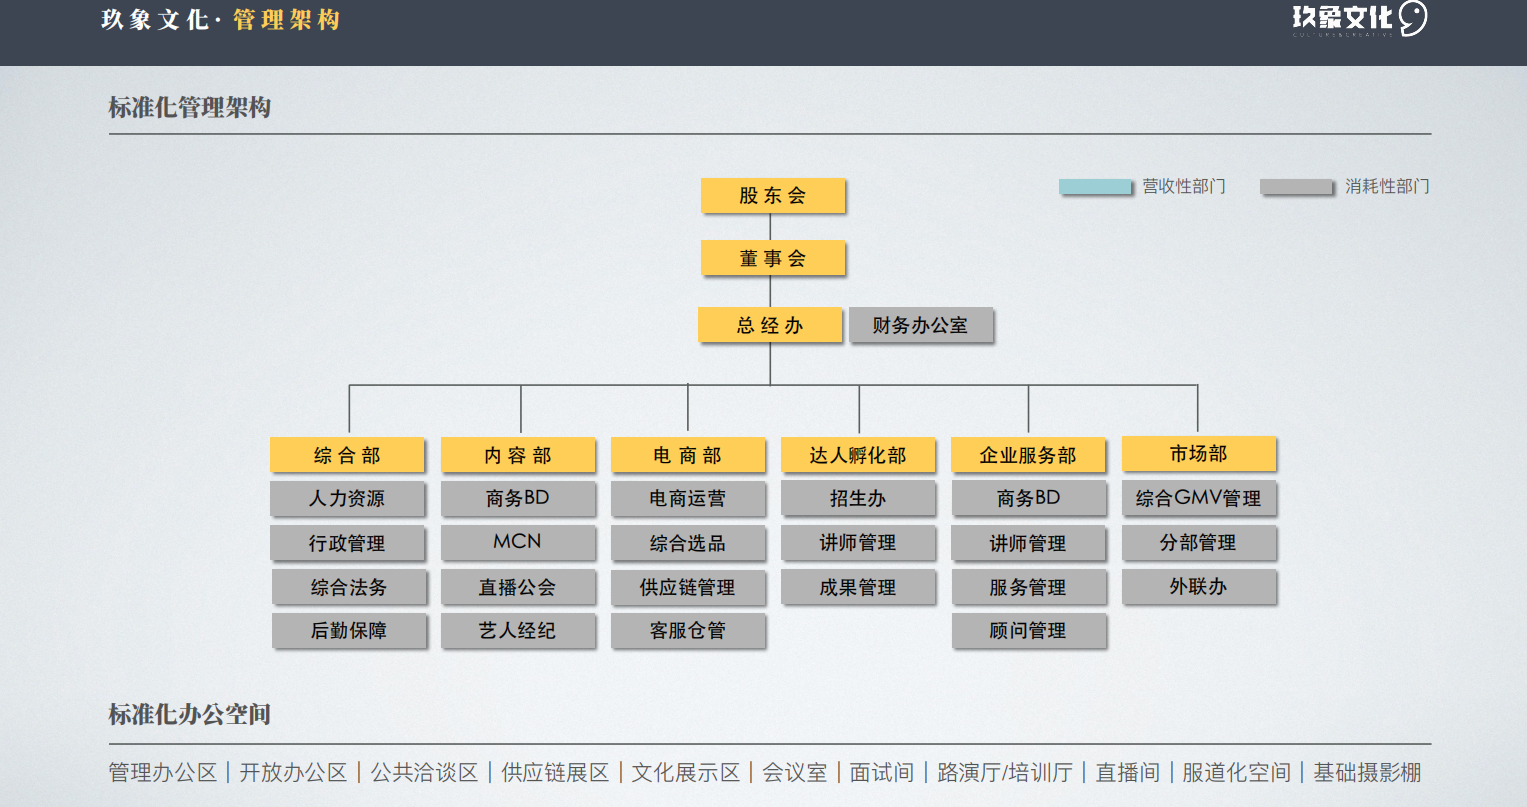
Task: Select the MCN box under 内容部
Action: (518, 543)
